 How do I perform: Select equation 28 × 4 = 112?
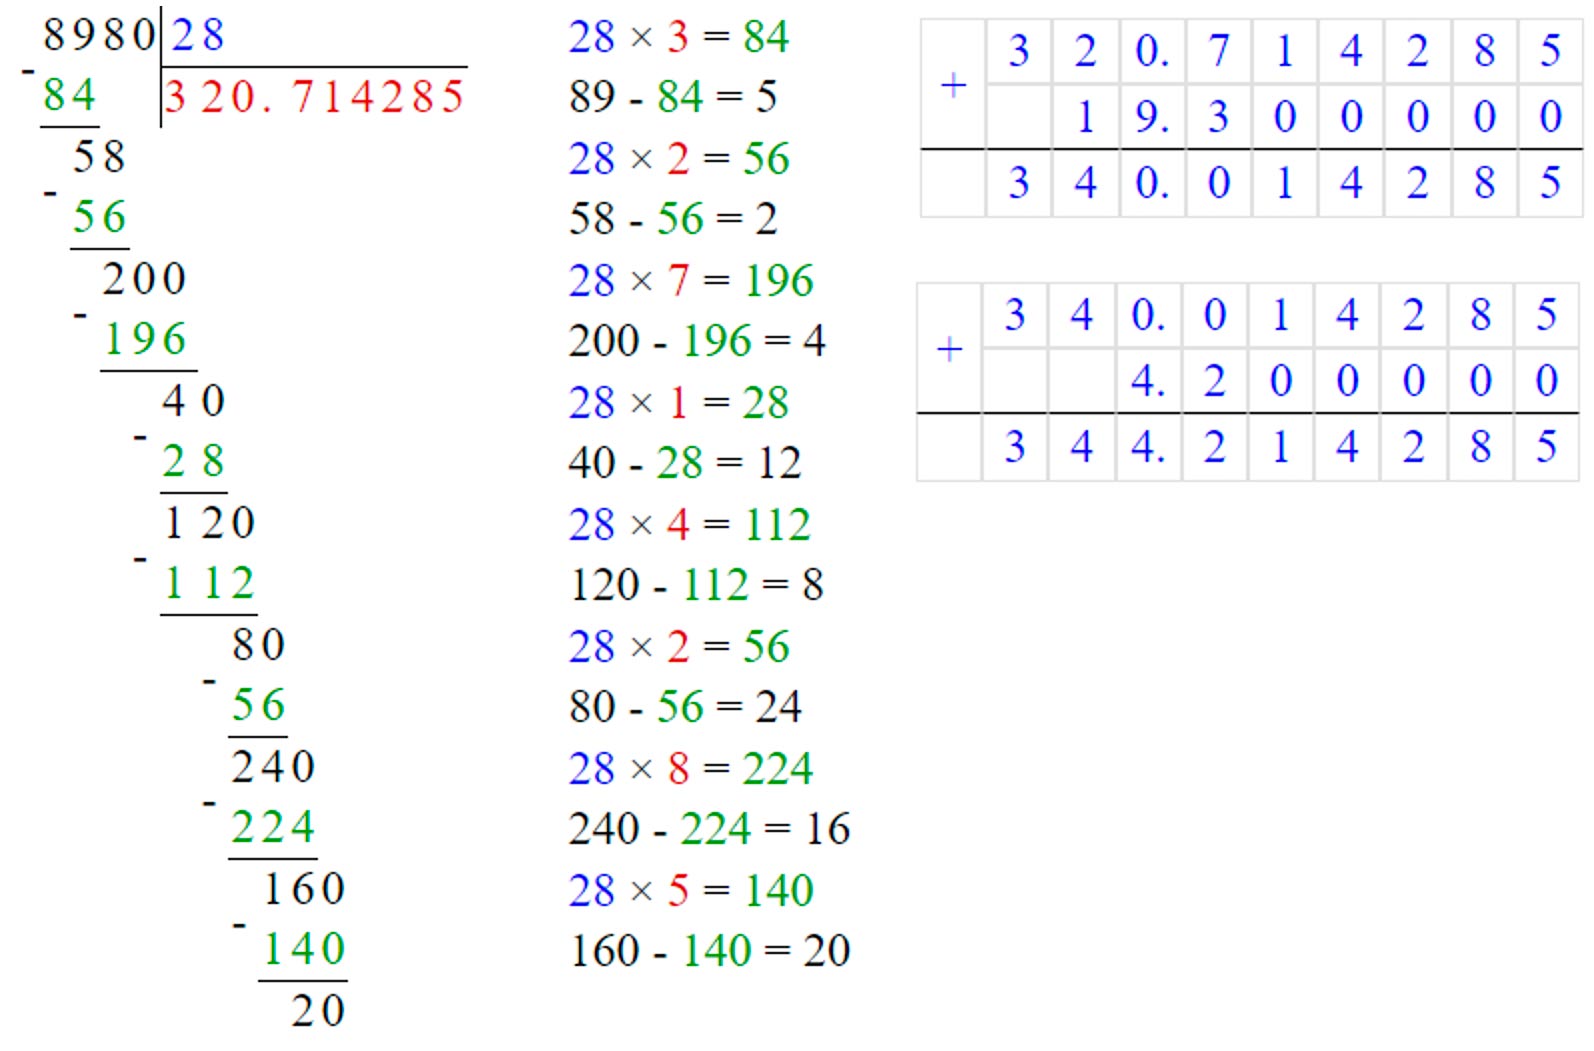click(690, 525)
